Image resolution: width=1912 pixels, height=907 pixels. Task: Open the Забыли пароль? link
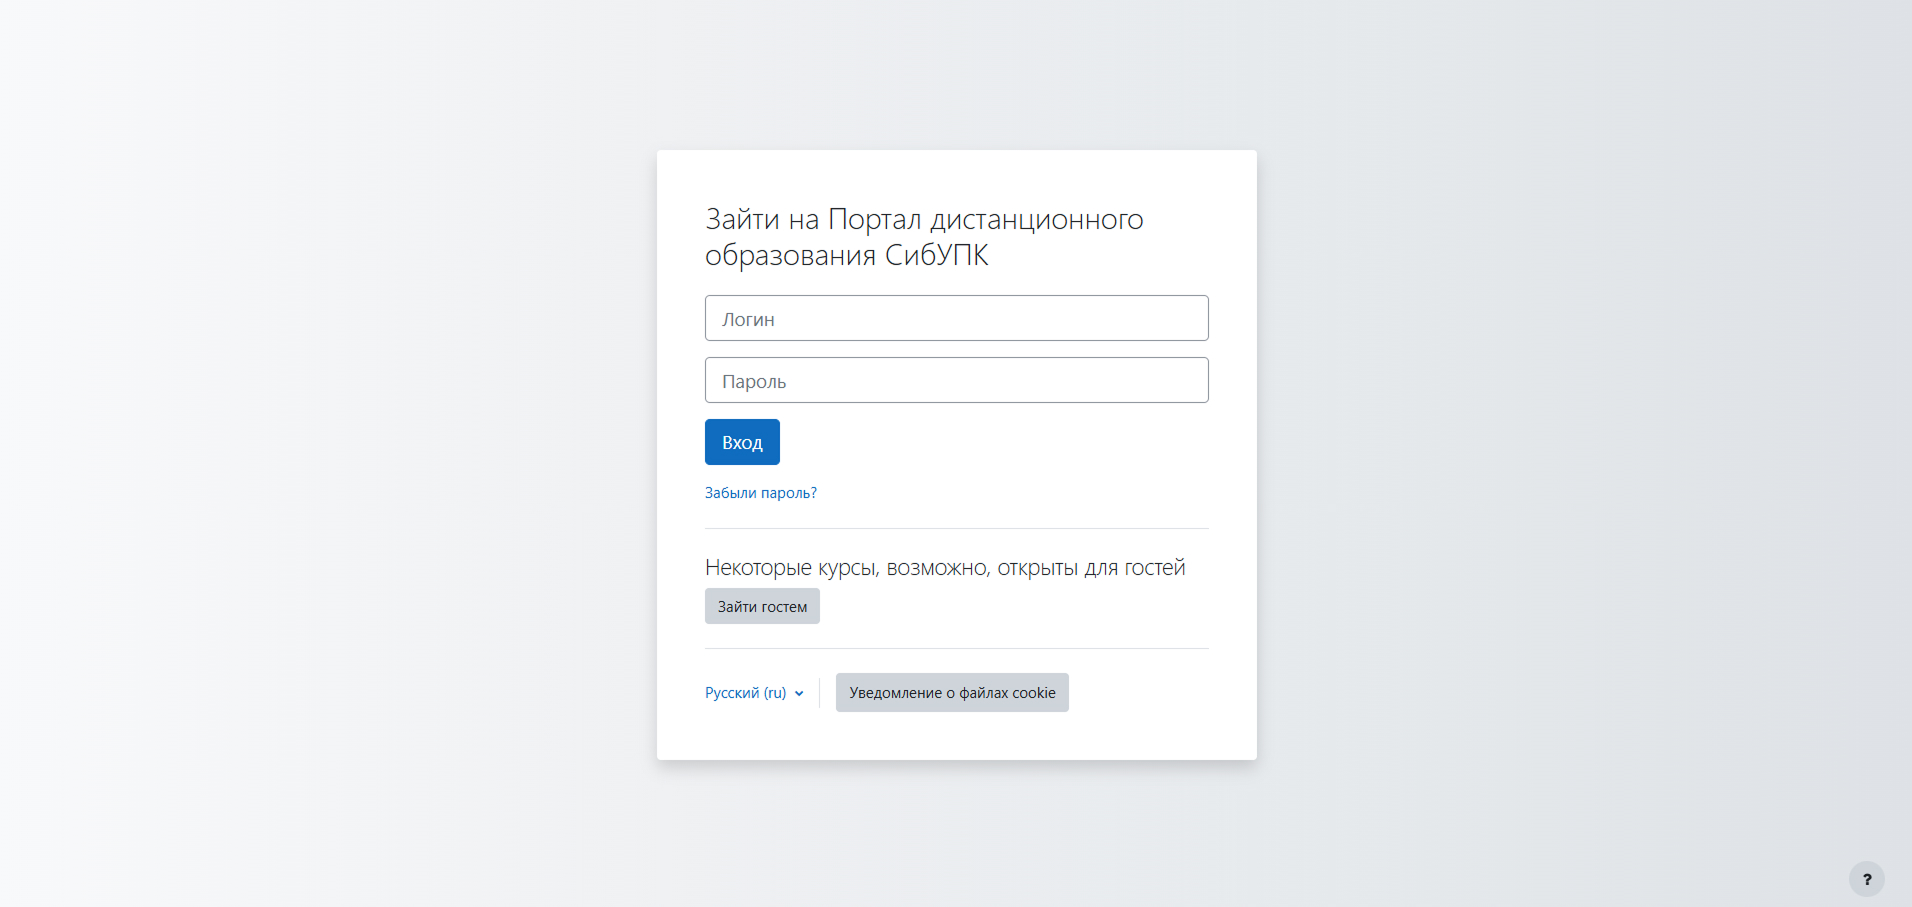coord(761,493)
